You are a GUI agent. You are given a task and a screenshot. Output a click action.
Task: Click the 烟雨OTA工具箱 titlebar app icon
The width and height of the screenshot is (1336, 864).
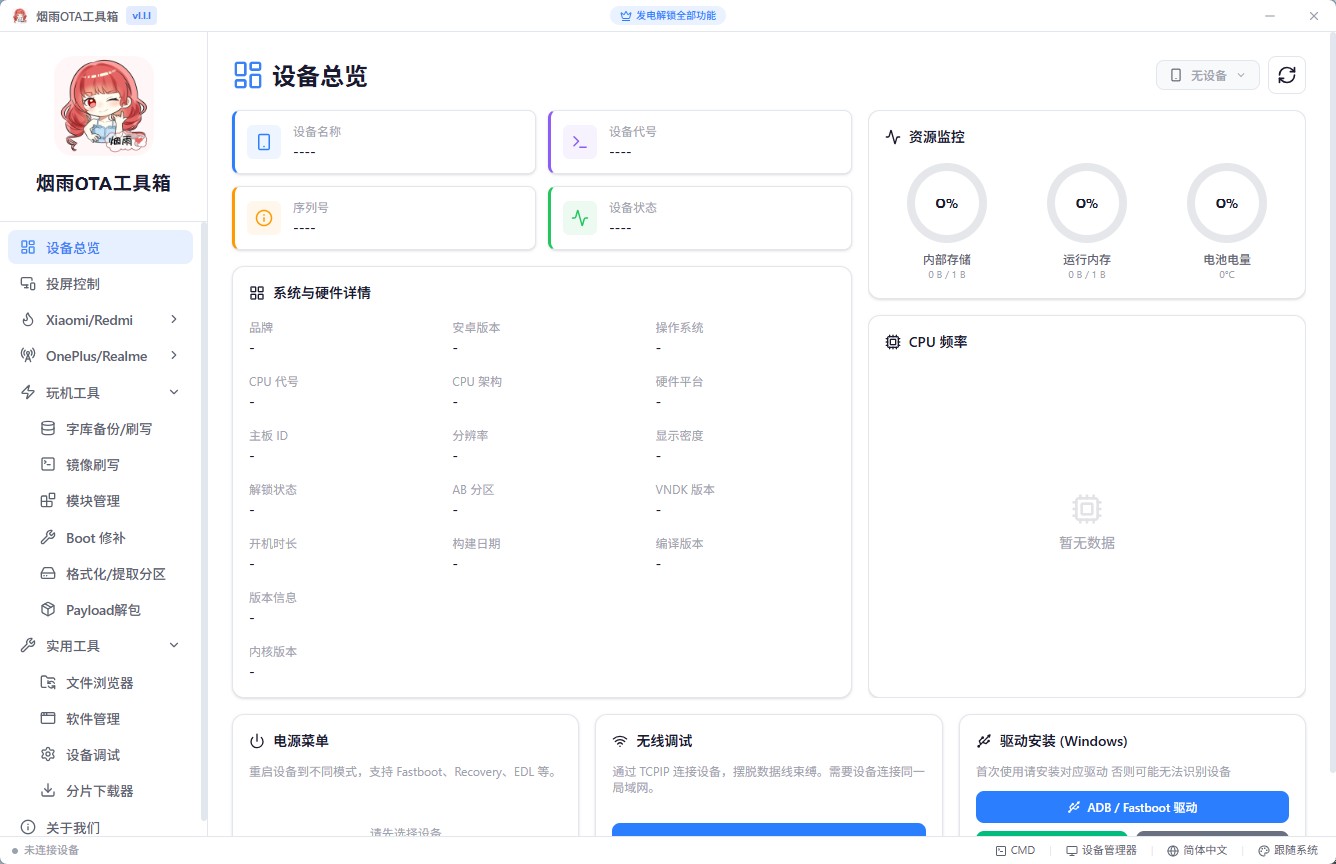coord(20,16)
